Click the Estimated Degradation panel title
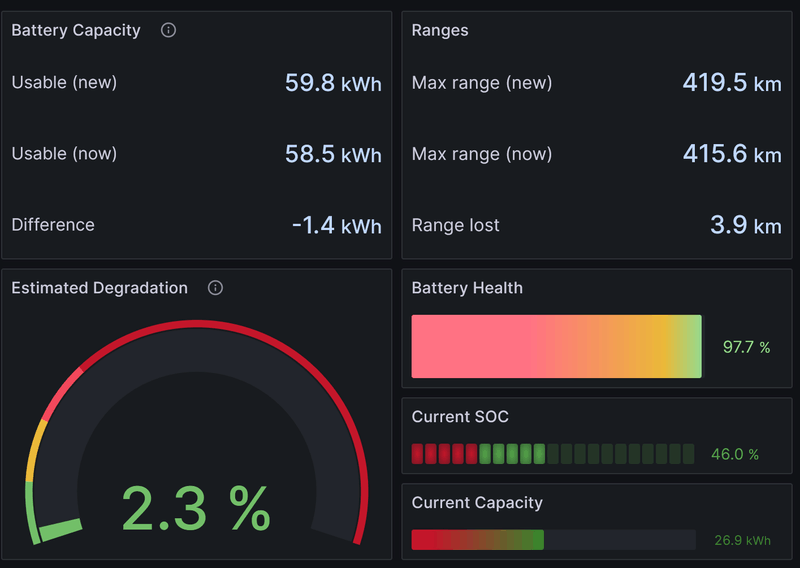 tap(99, 288)
